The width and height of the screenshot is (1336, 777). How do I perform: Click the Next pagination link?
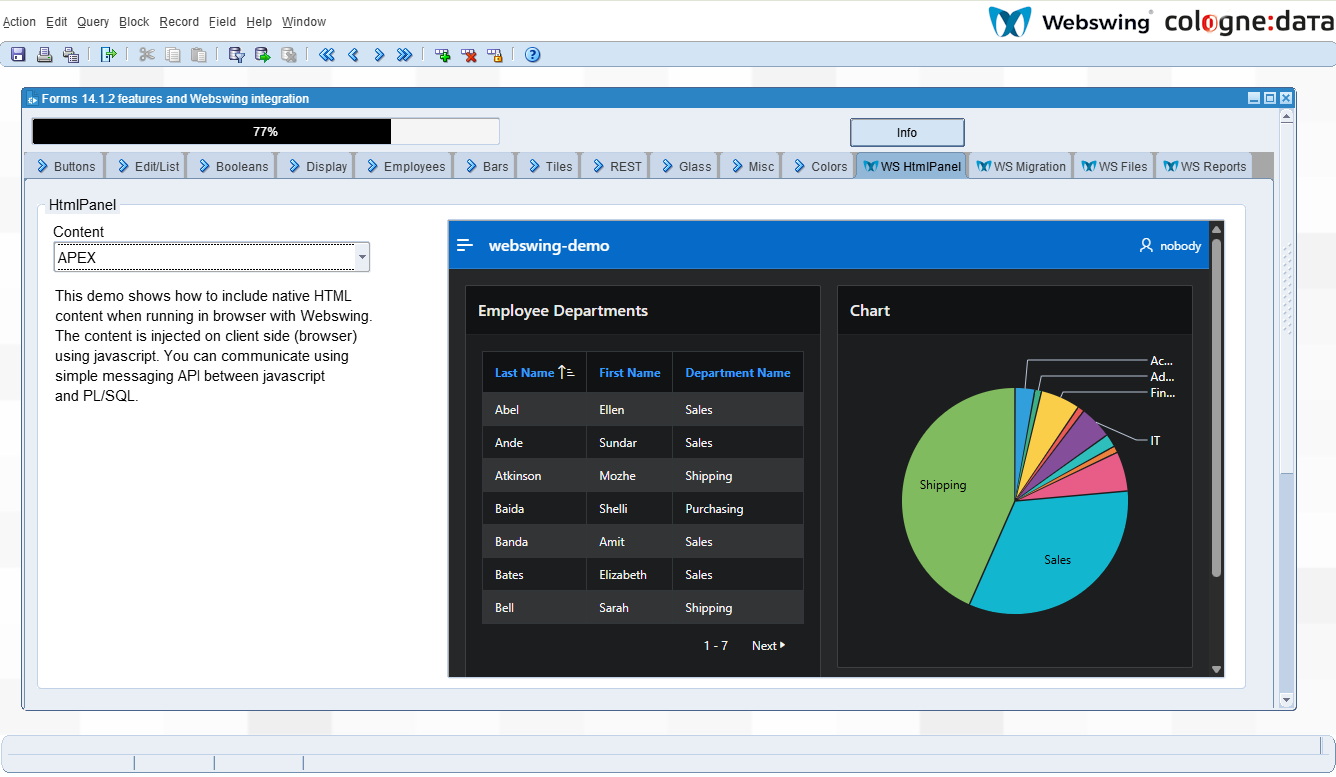tap(767, 646)
